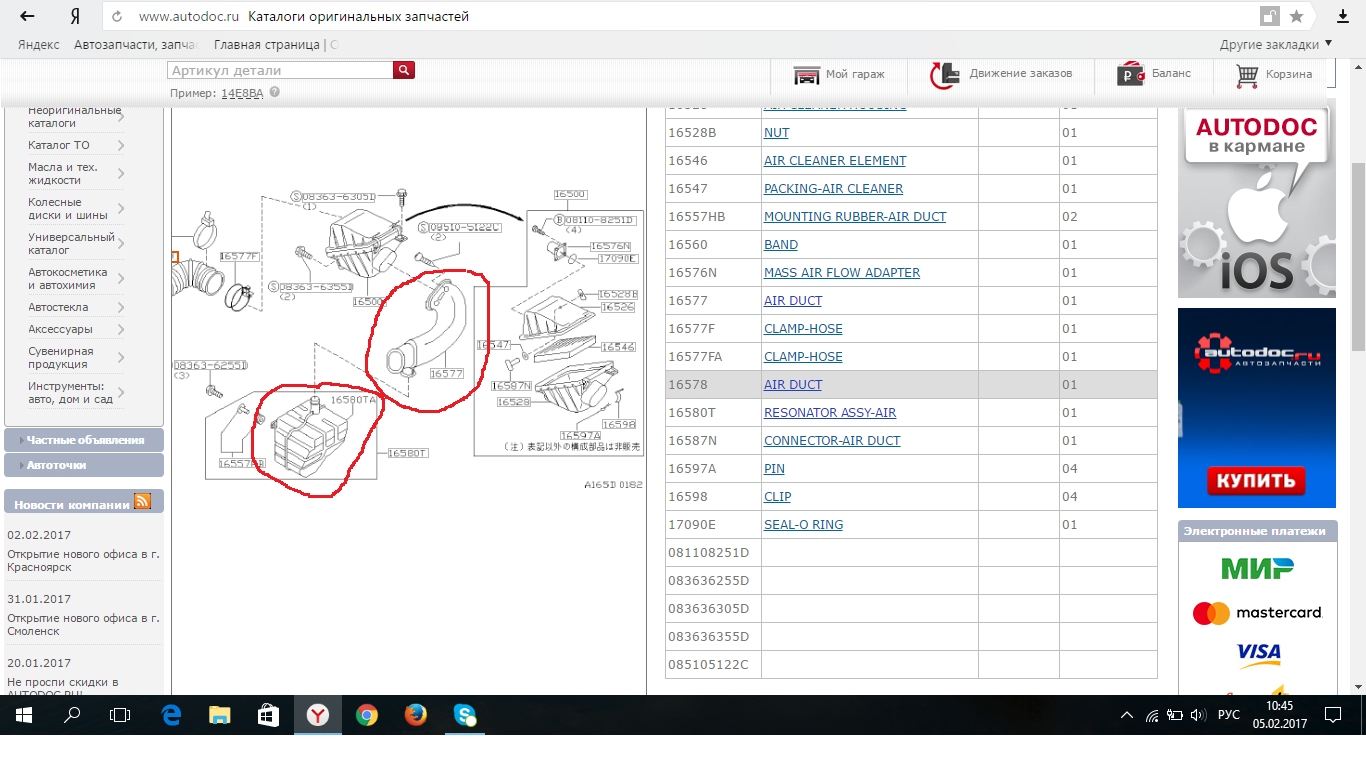This screenshot has width=1366, height=768.
Task: Open browser downloads arrow icon
Action: click(1342, 17)
